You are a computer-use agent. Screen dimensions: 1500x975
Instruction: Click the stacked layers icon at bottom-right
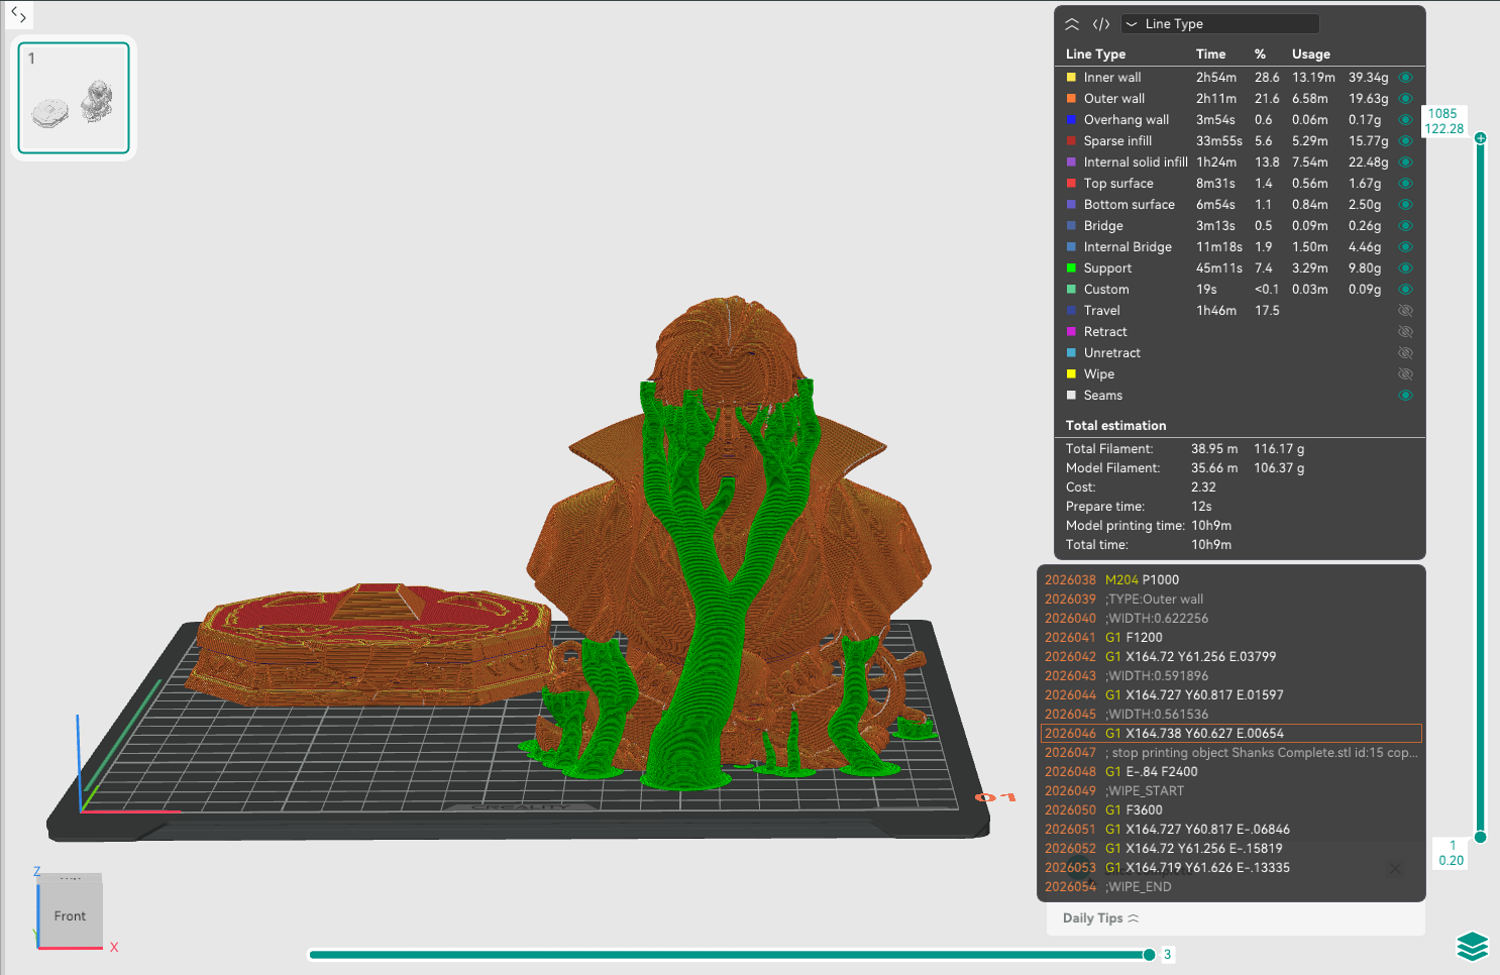(x=1472, y=946)
